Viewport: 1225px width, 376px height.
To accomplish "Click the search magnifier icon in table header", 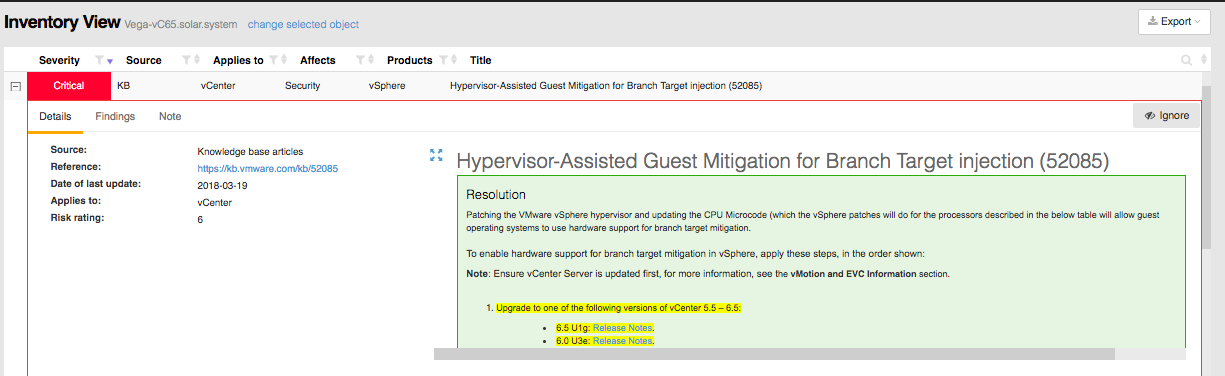I will click(x=1187, y=61).
